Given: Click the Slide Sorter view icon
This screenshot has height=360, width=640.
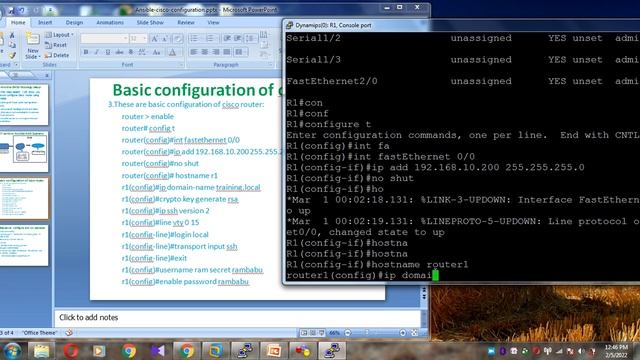Looking at the screenshot, I should pyautogui.click(x=313, y=333).
